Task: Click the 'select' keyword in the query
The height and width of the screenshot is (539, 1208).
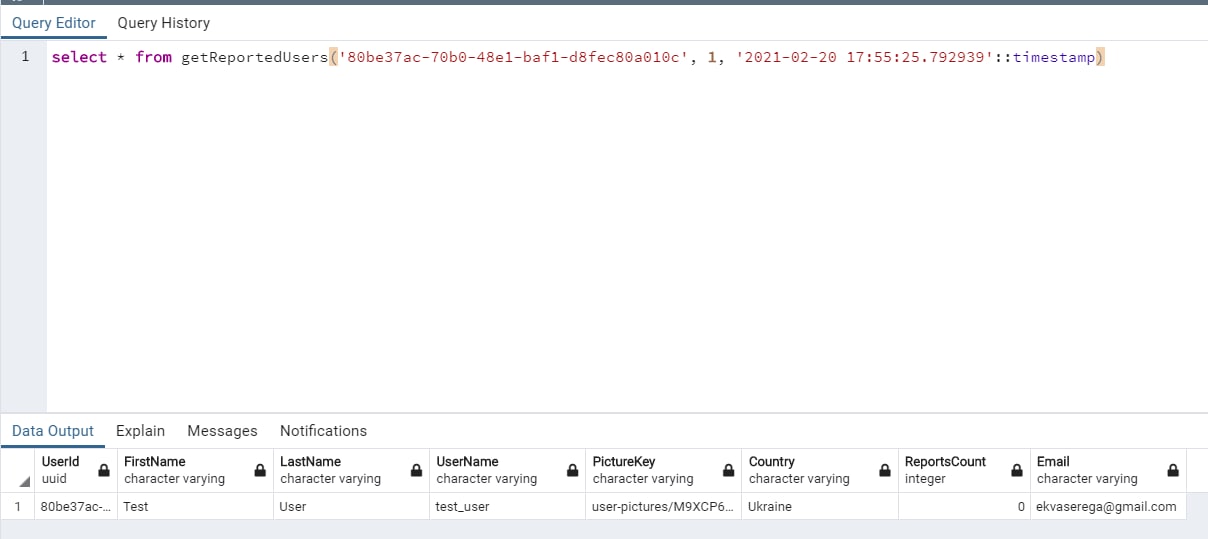Action: pos(79,57)
